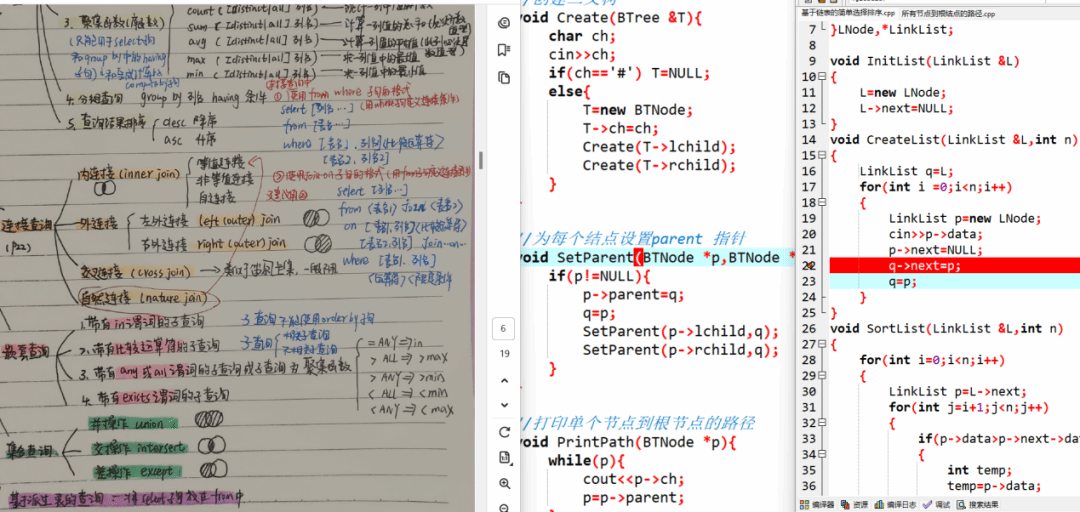
Task: Collapse the SortList fold at line 27
Action: pyautogui.click(x=823, y=345)
